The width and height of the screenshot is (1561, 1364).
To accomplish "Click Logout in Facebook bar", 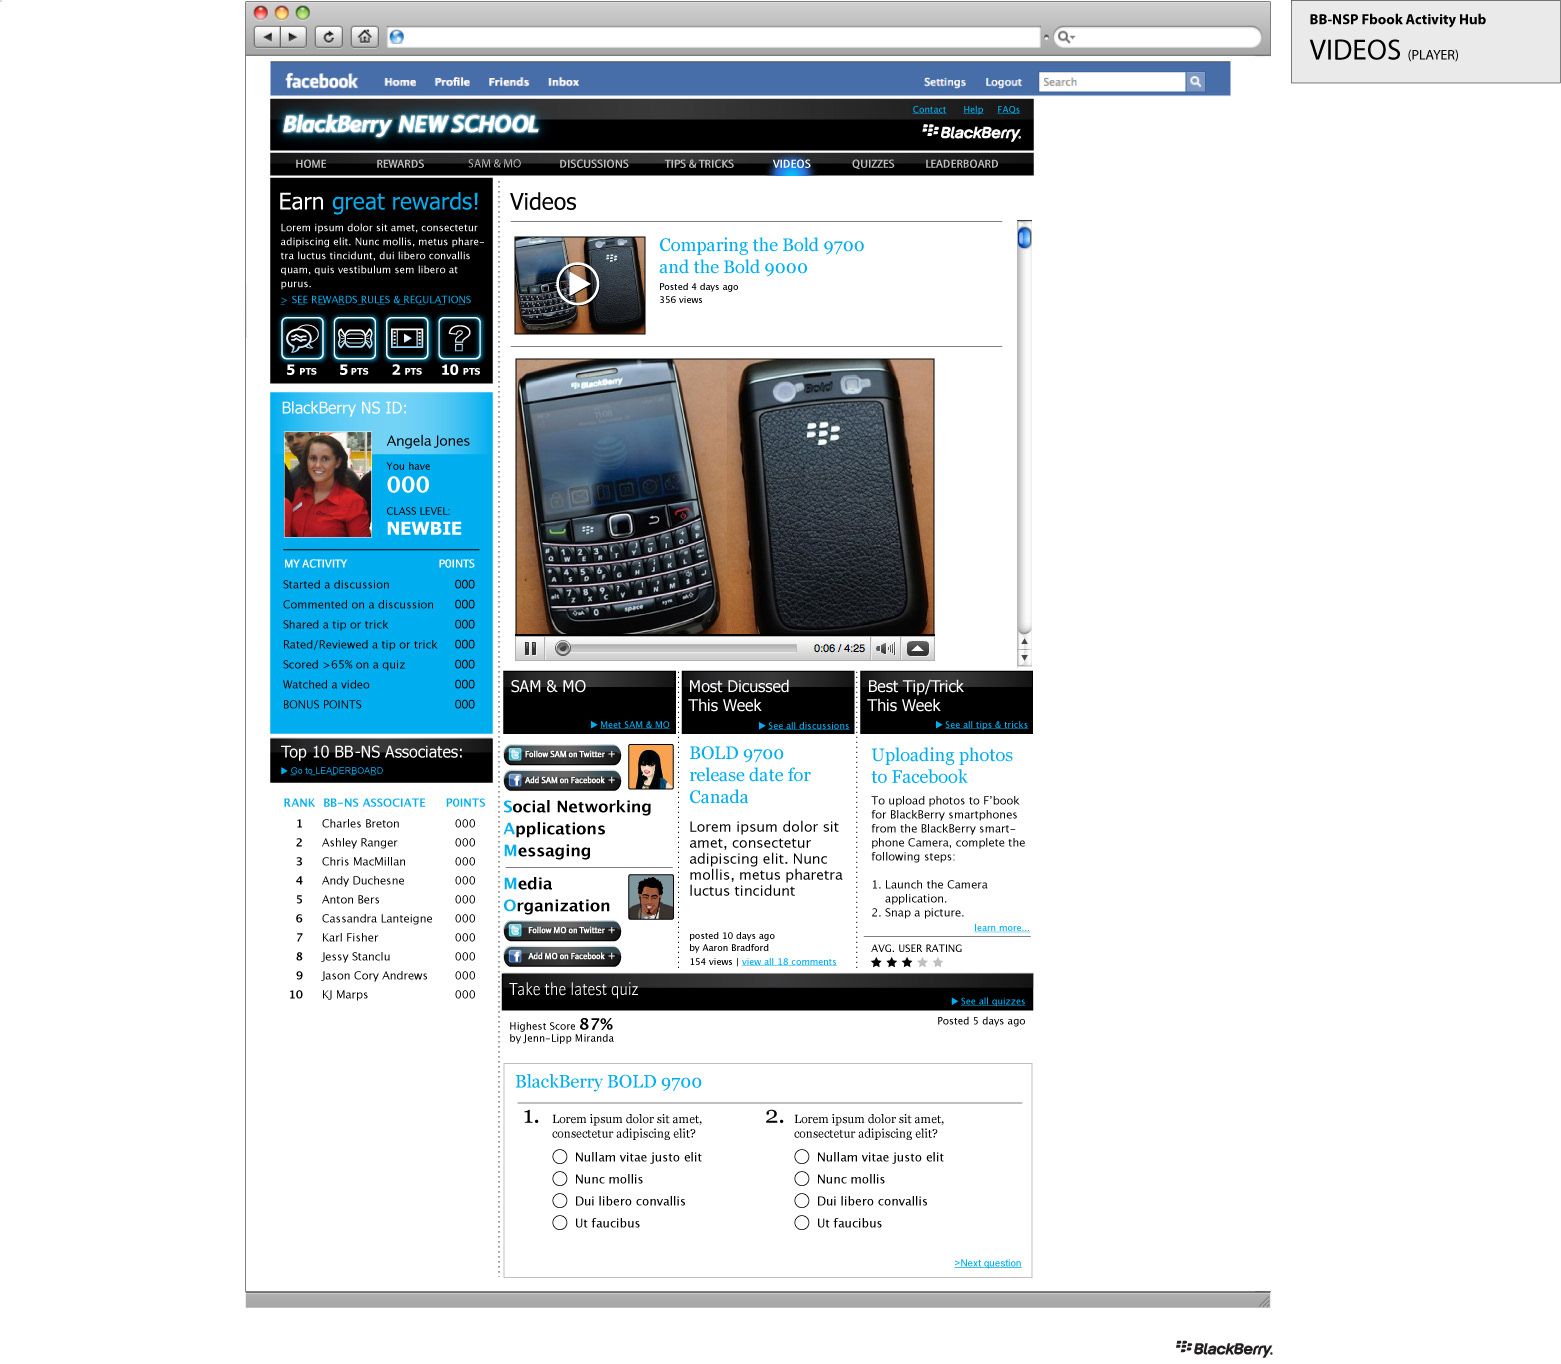I will coord(1003,82).
